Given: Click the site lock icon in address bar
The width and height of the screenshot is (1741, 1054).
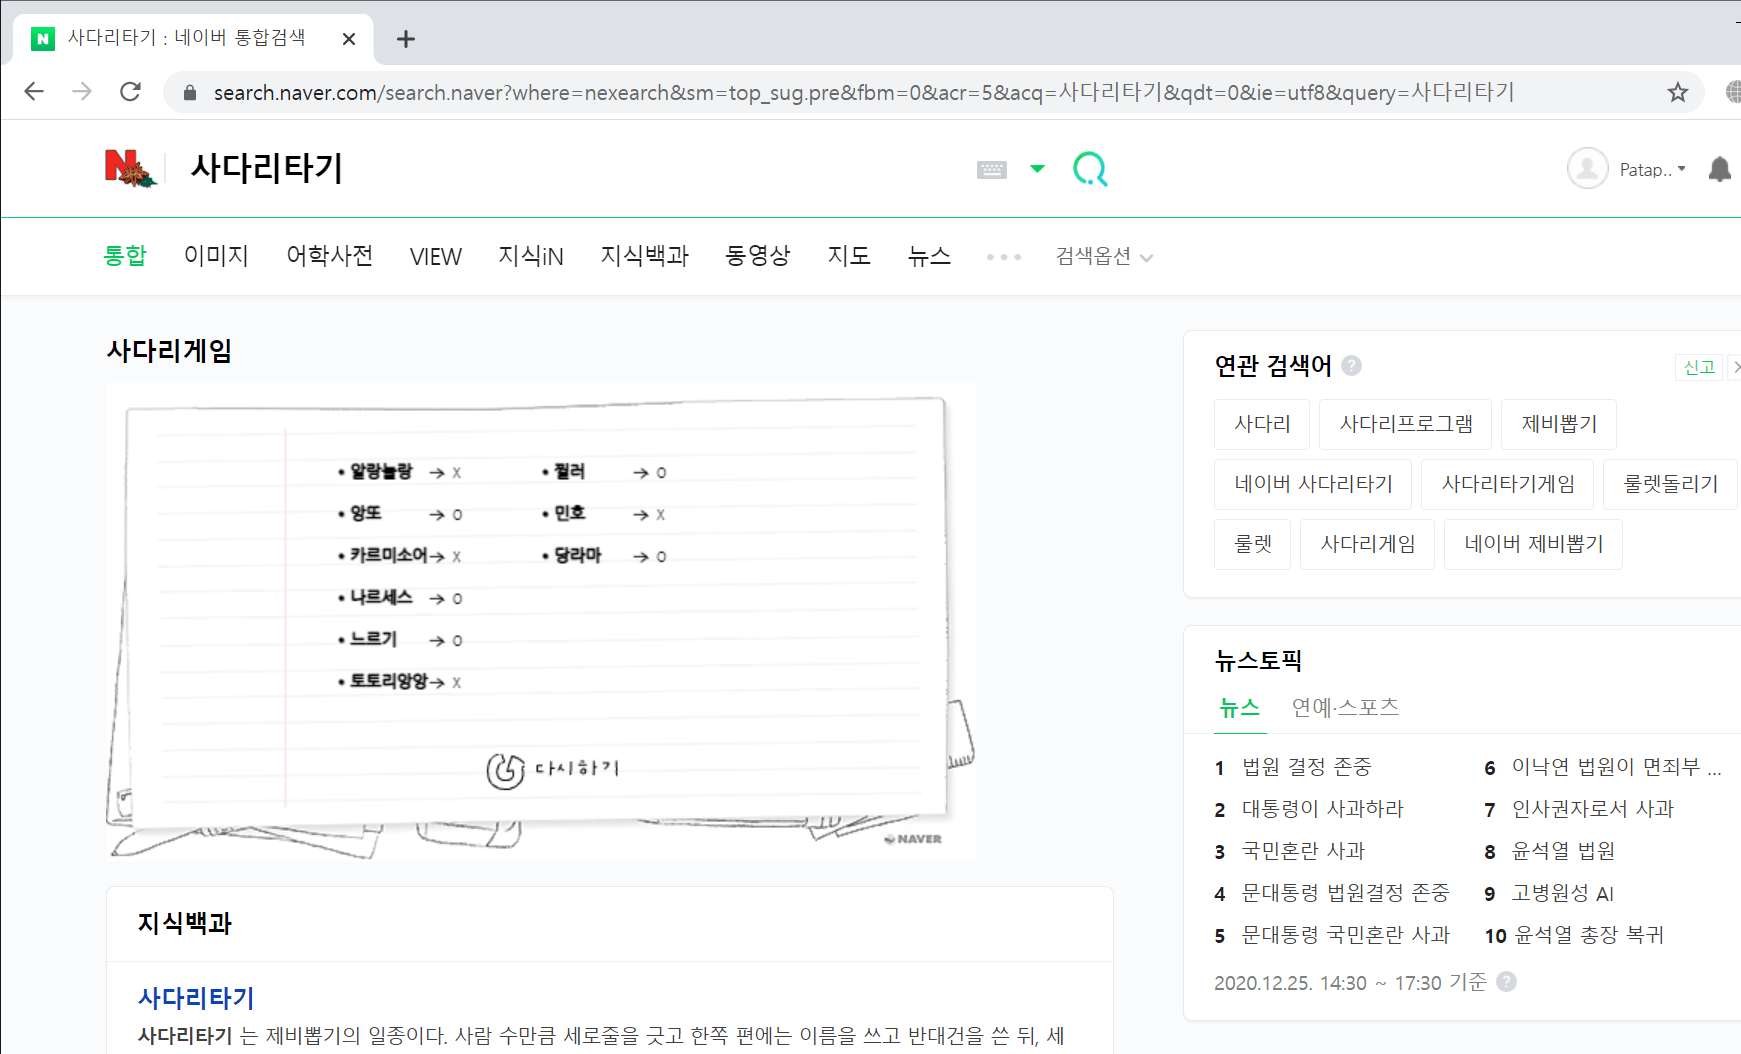Looking at the screenshot, I should click(x=189, y=93).
